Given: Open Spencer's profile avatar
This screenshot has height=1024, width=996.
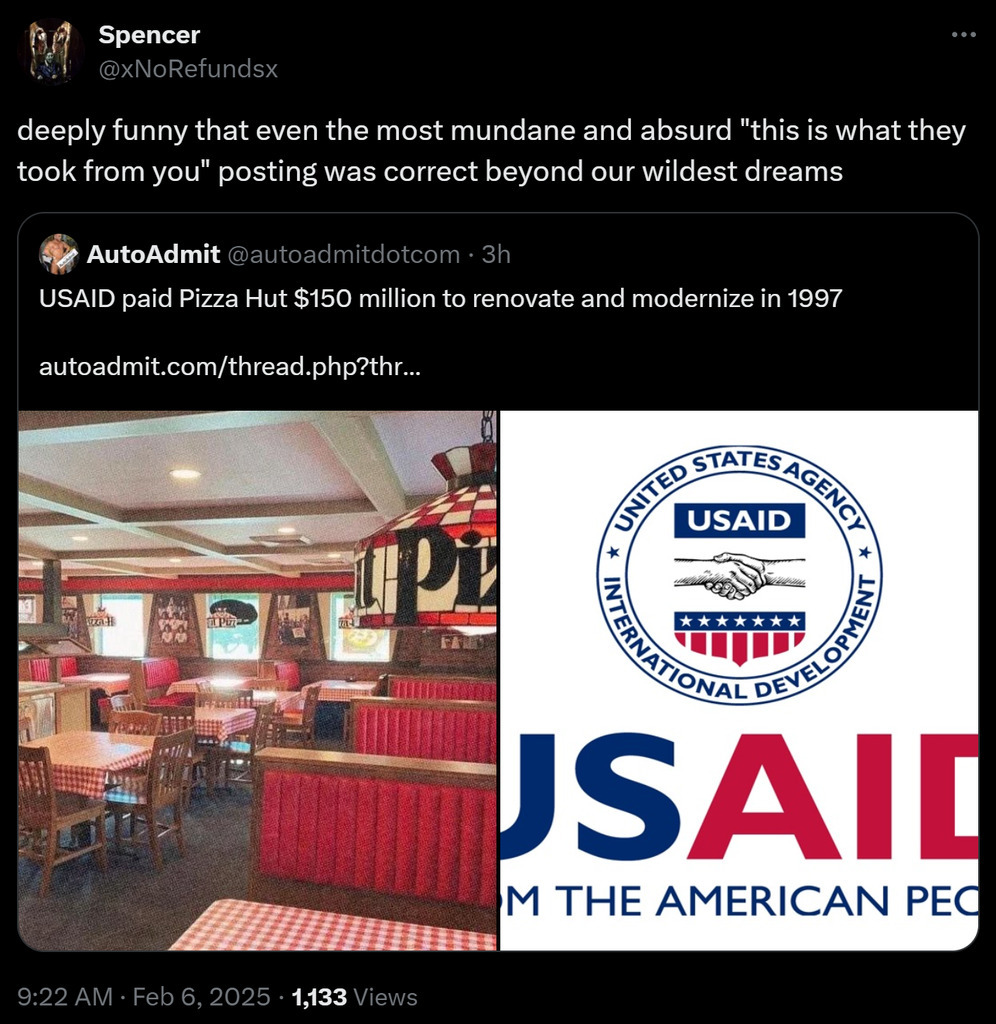Looking at the screenshot, I should [50, 52].
